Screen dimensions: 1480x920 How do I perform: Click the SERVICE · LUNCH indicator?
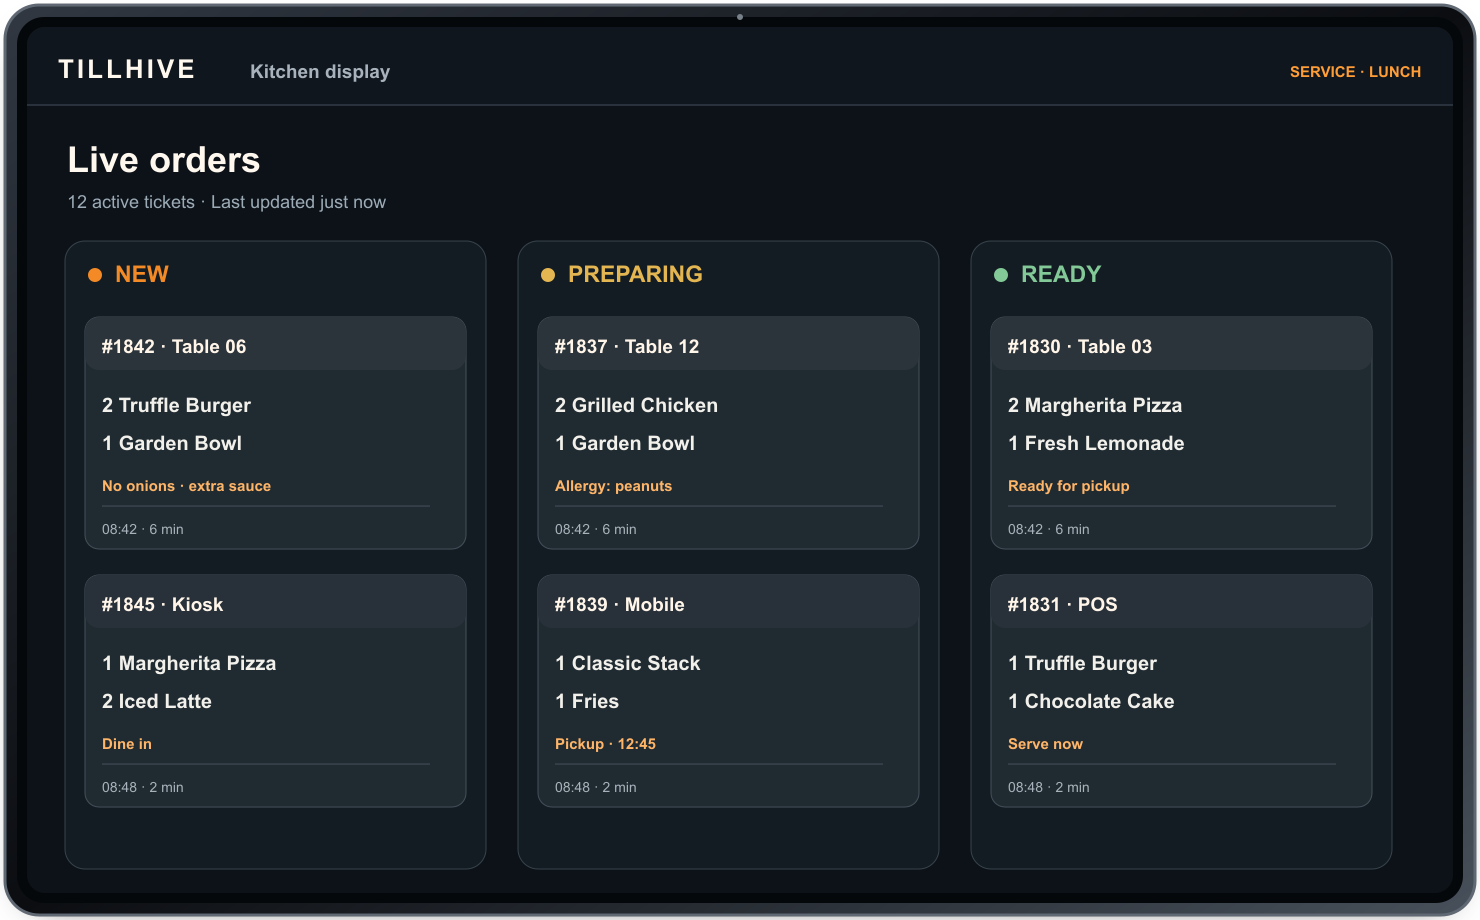click(x=1355, y=72)
